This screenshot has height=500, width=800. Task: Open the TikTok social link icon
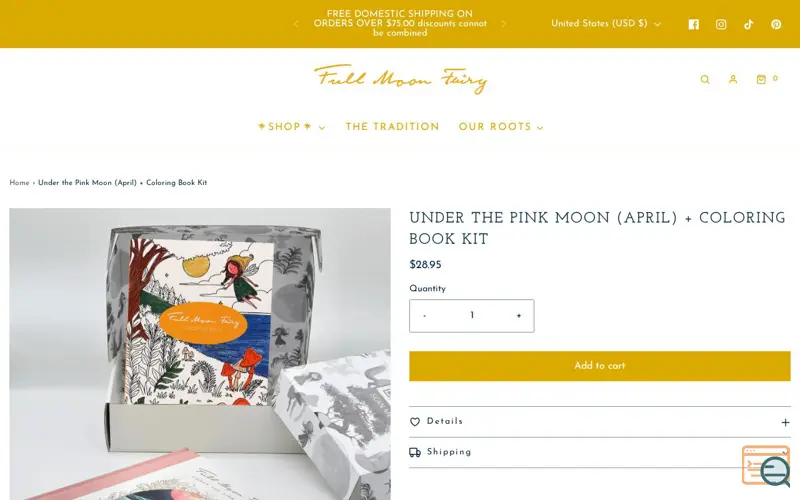coord(748,24)
